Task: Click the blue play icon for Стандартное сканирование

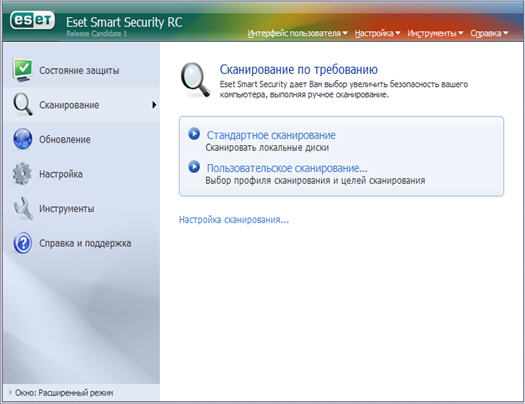Action: pyautogui.click(x=194, y=134)
